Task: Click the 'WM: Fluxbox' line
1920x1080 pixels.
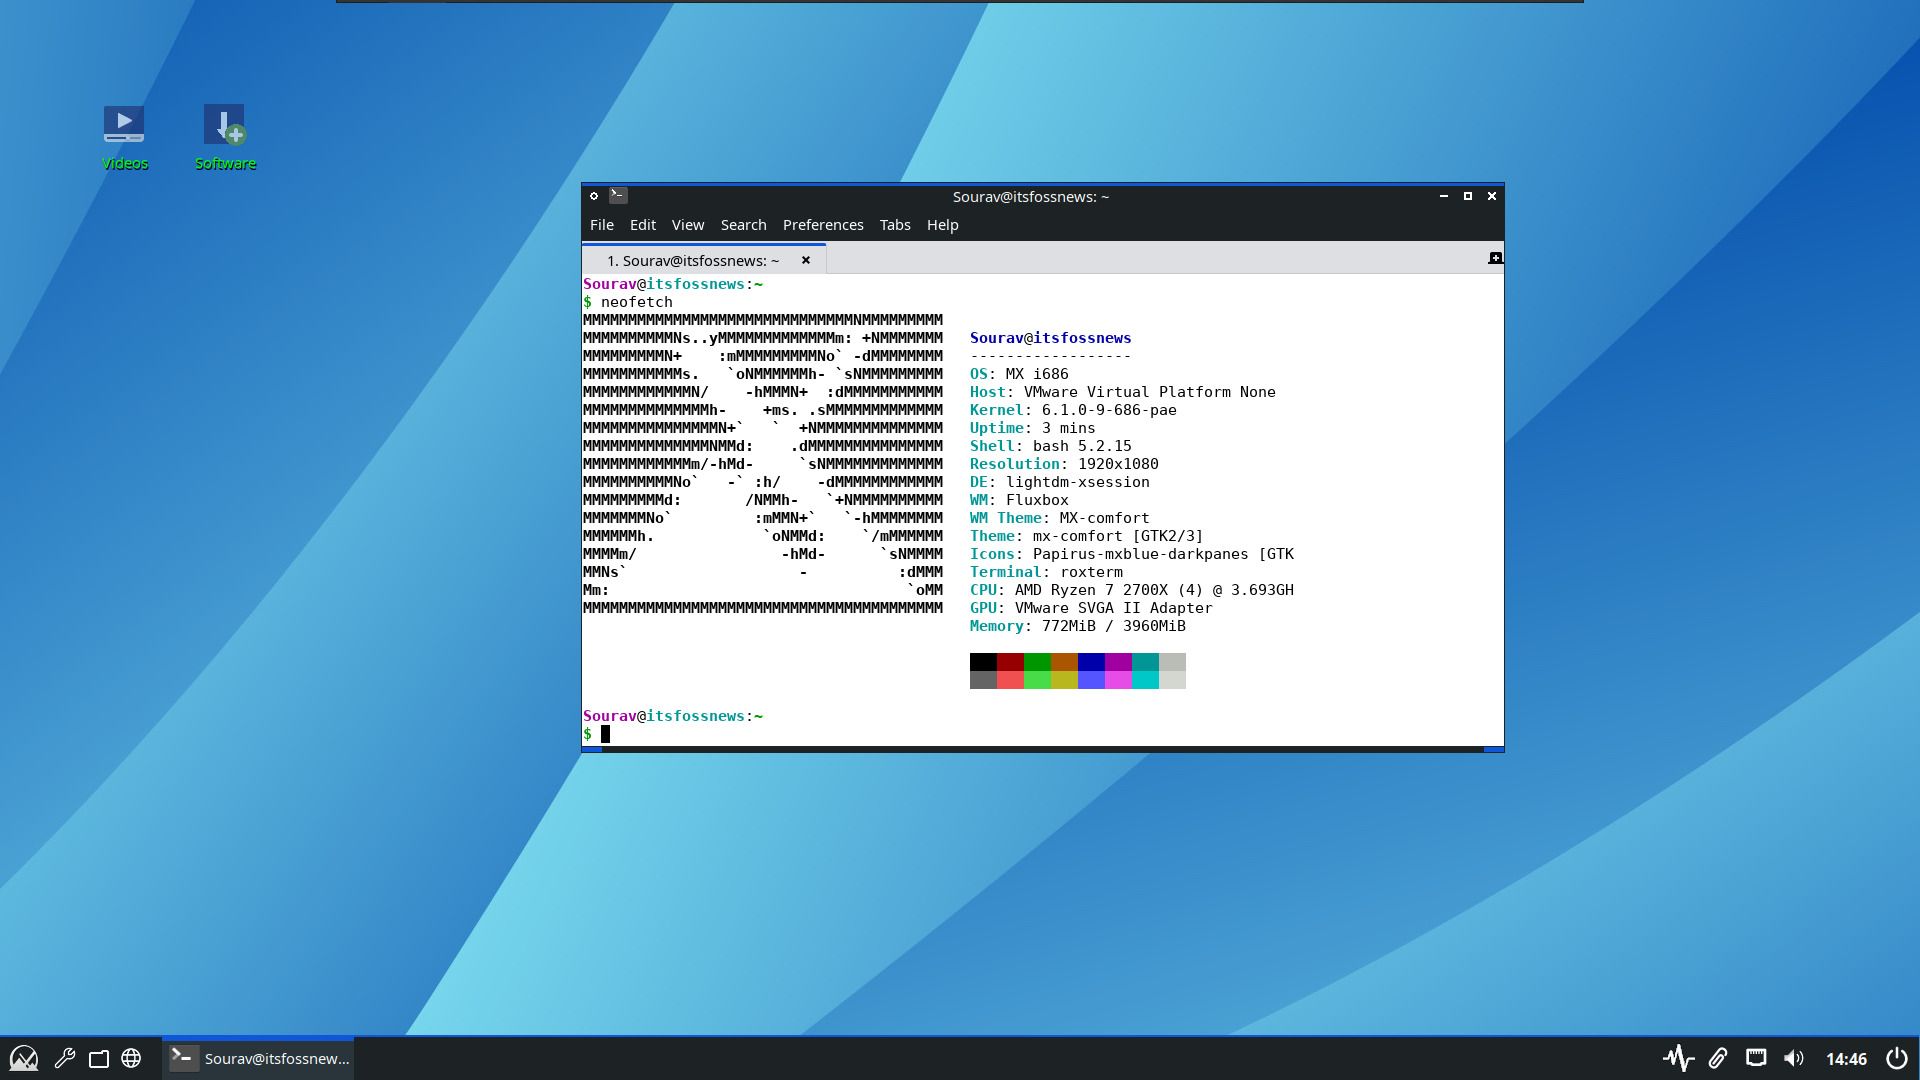Action: tap(1019, 500)
